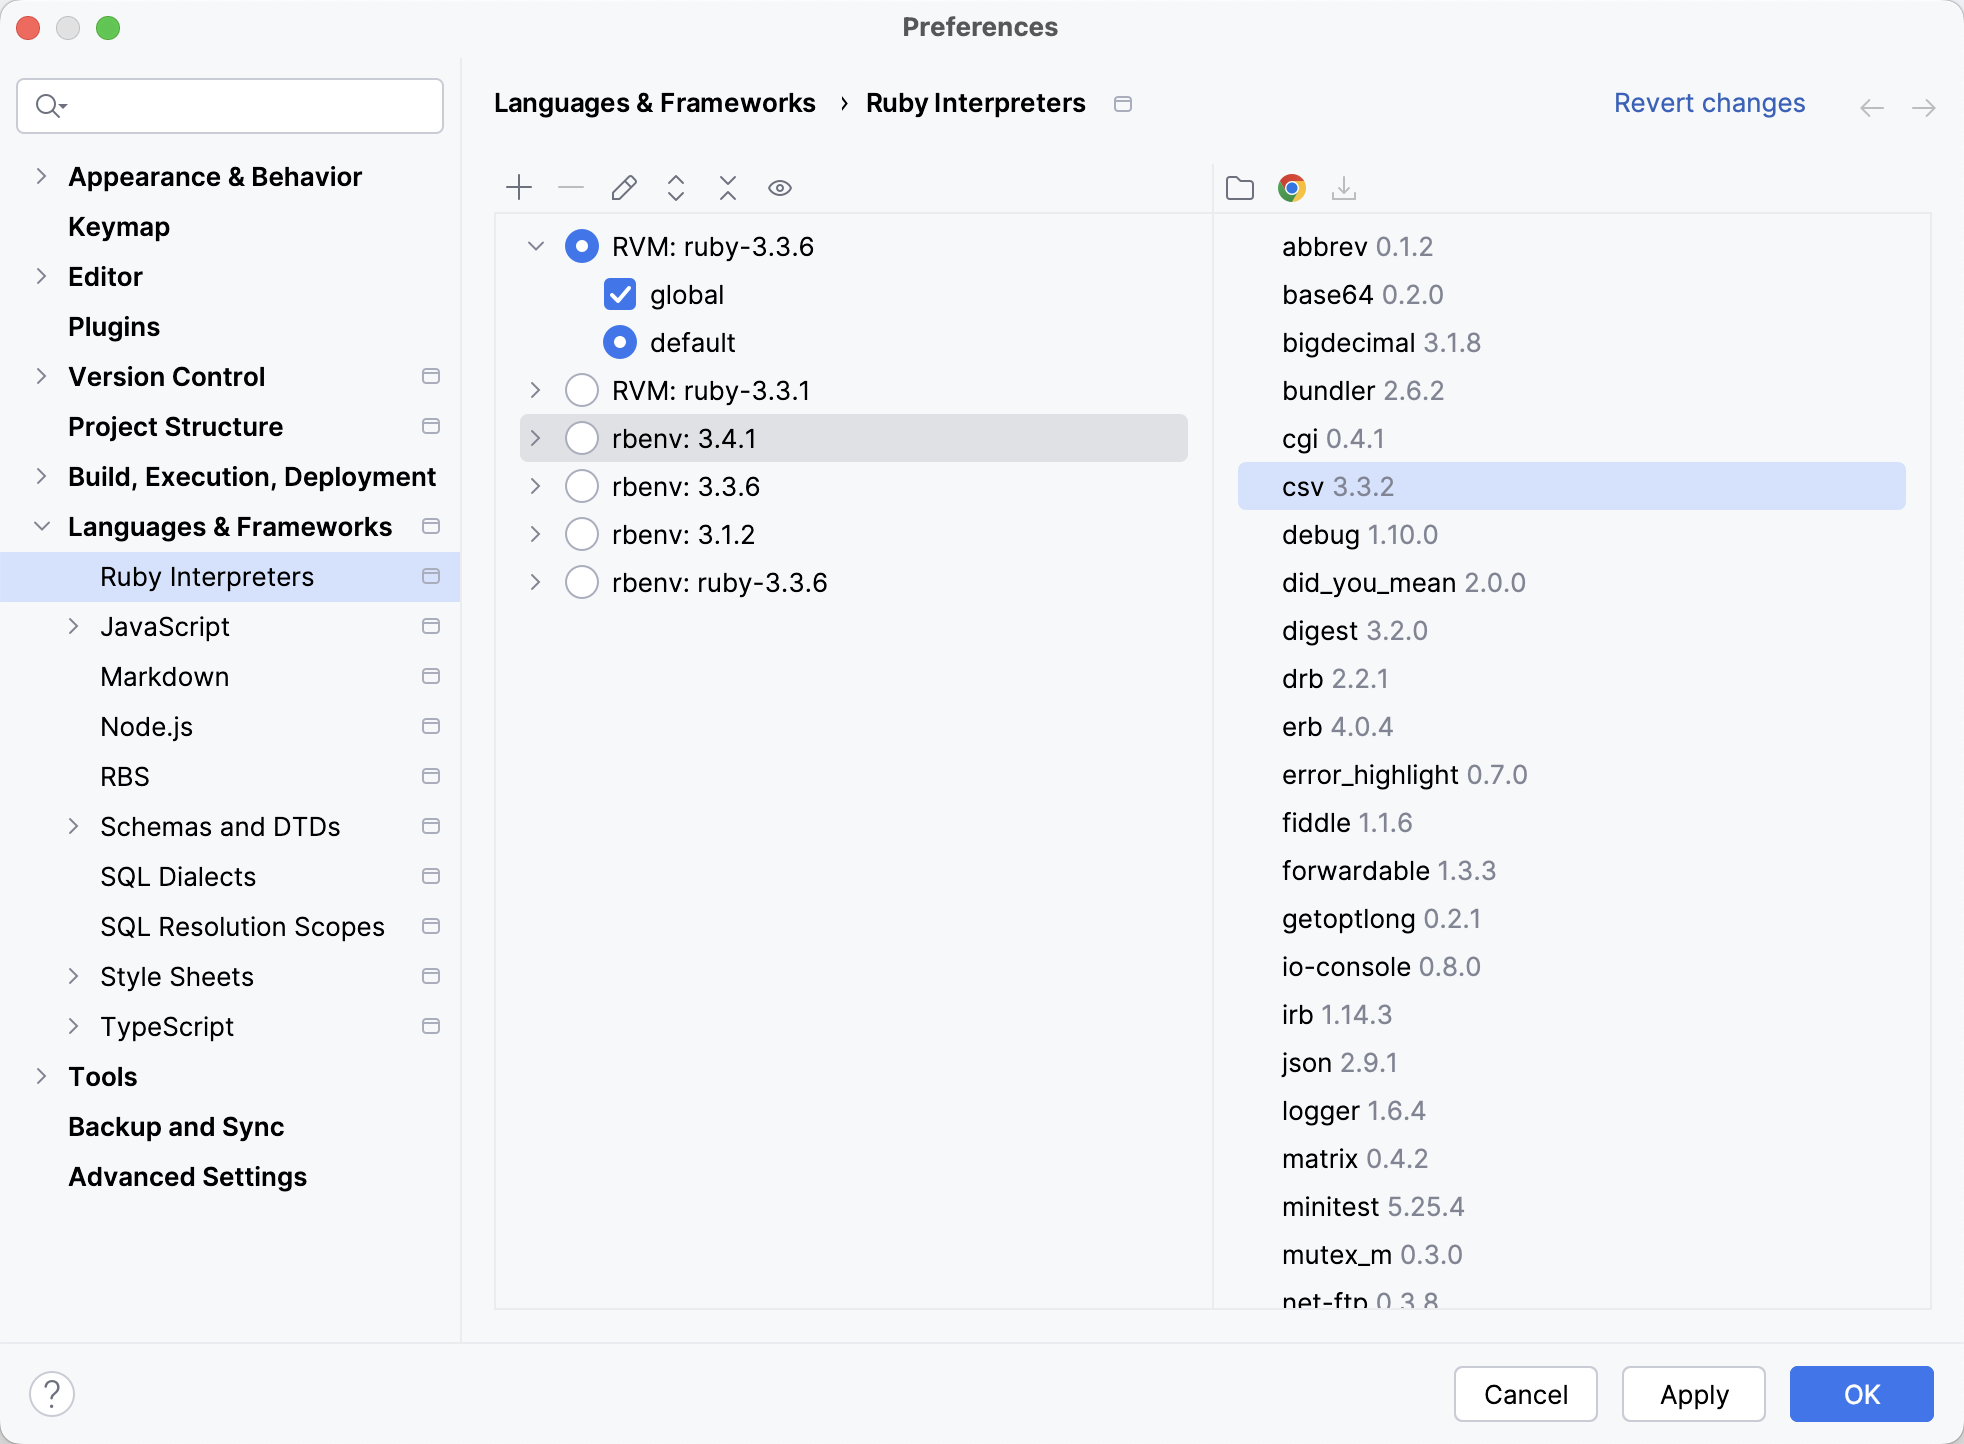
Task: Expand the rbenv: ruby-3.3.6 tree node
Action: click(535, 582)
